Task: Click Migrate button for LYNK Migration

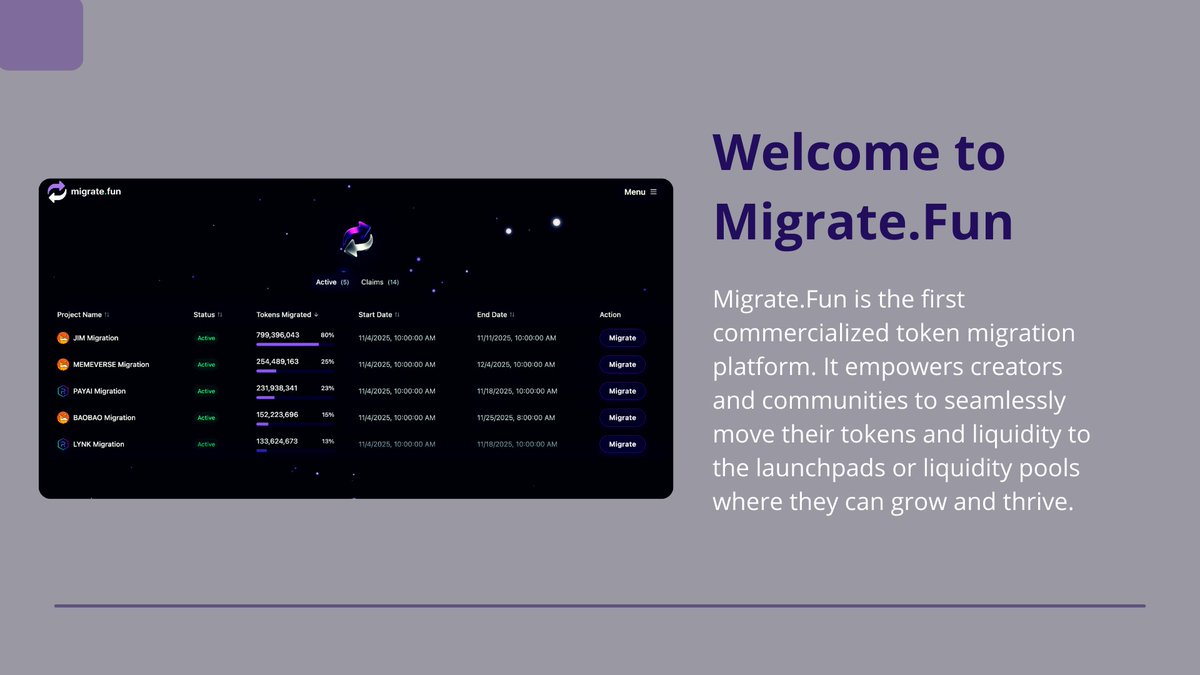Action: pyautogui.click(x=622, y=444)
